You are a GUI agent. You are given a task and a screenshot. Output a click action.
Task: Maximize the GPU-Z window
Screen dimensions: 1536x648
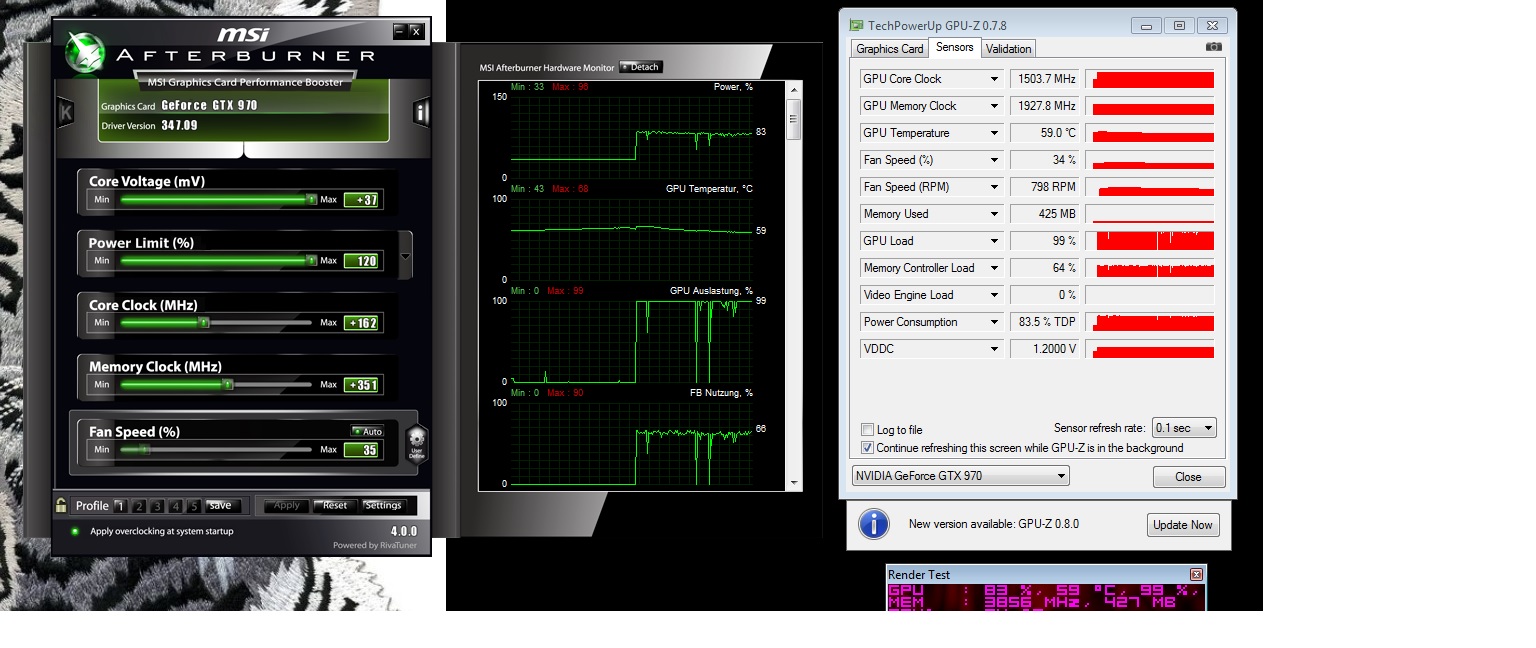coord(1179,25)
